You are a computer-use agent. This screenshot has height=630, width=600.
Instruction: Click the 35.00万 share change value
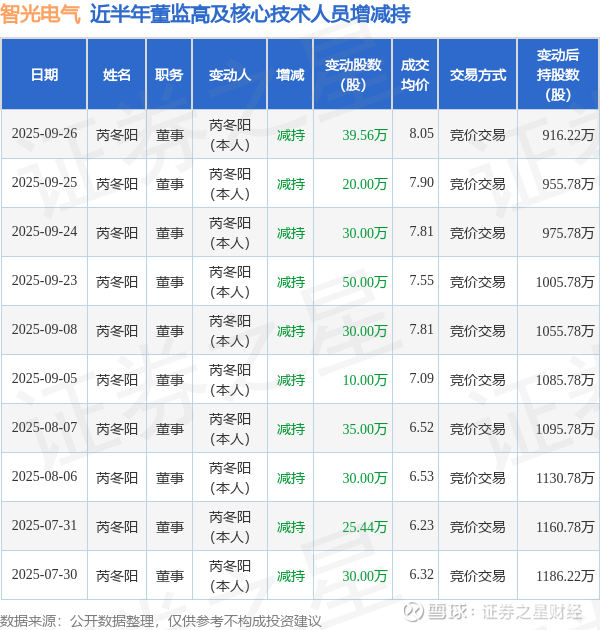coord(365,429)
